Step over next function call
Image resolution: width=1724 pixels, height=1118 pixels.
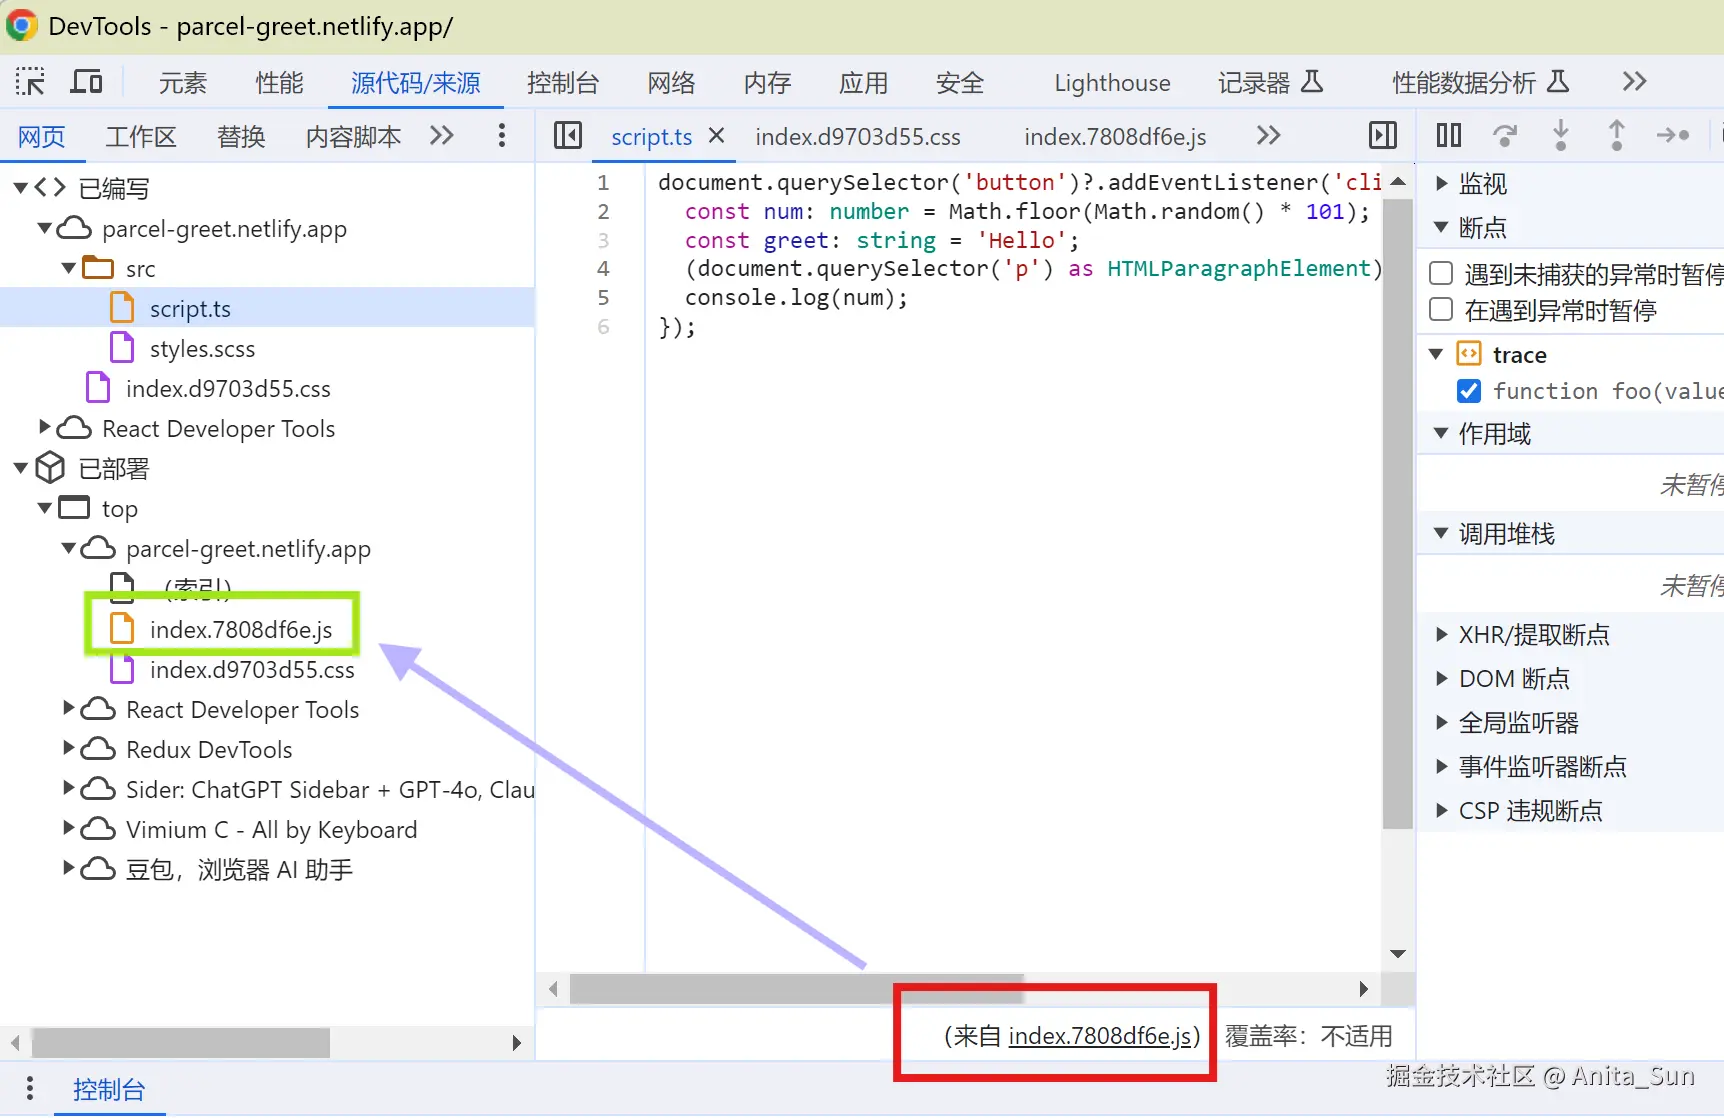[1505, 135]
